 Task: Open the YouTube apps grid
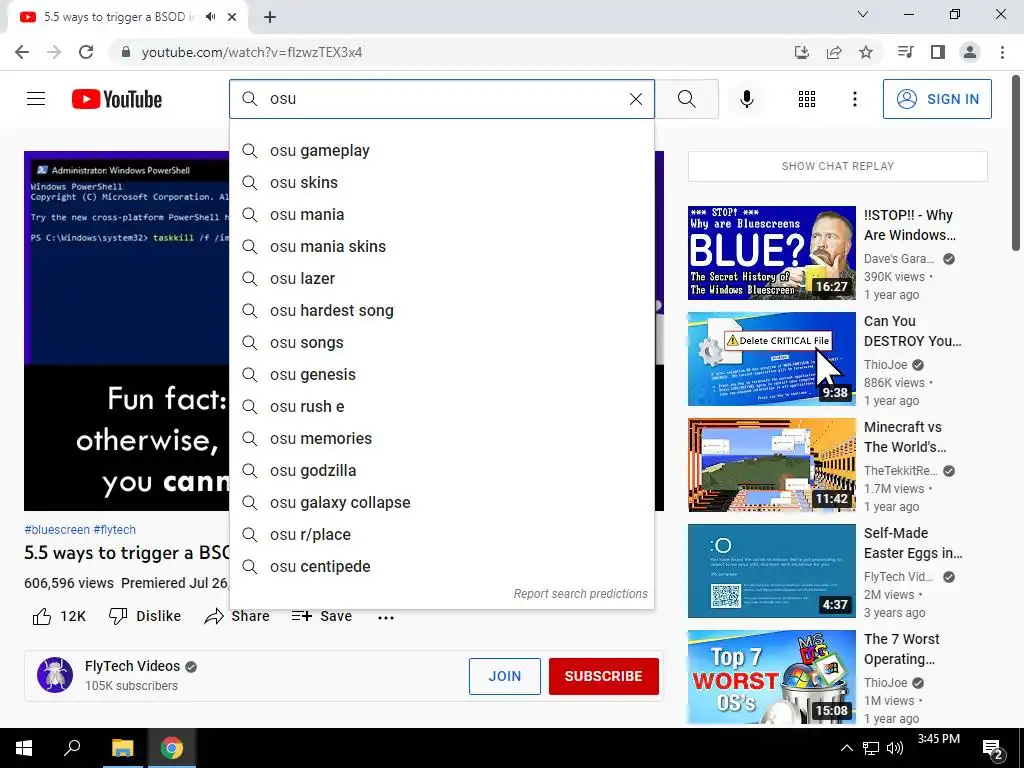pyautogui.click(x=807, y=99)
